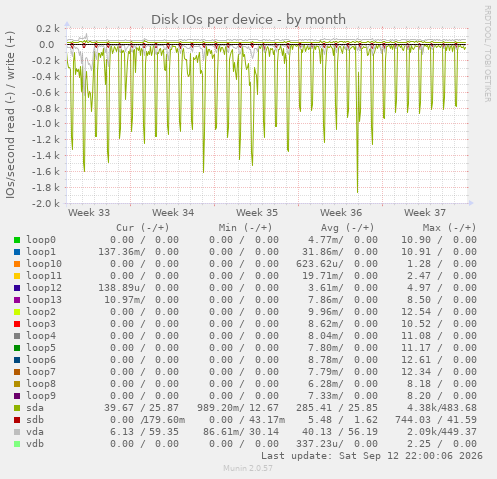
Task: Click the loop10 Avg value '623.62u/ 0.00'
Action: click(x=337, y=264)
